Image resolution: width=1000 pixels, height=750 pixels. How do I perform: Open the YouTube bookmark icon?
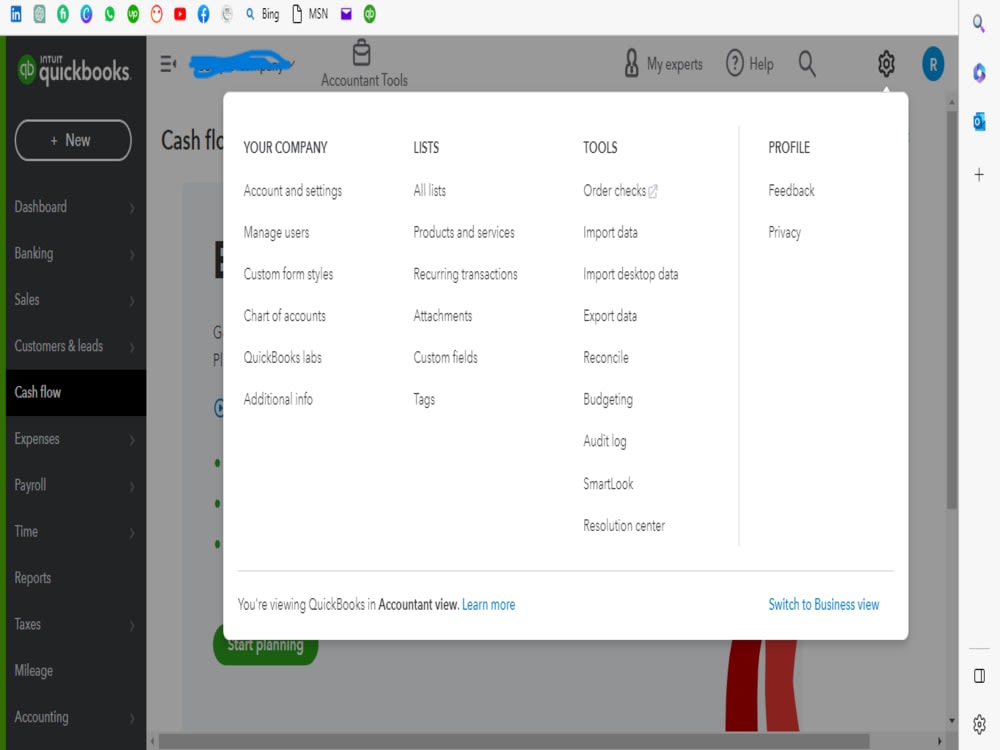[x=180, y=14]
